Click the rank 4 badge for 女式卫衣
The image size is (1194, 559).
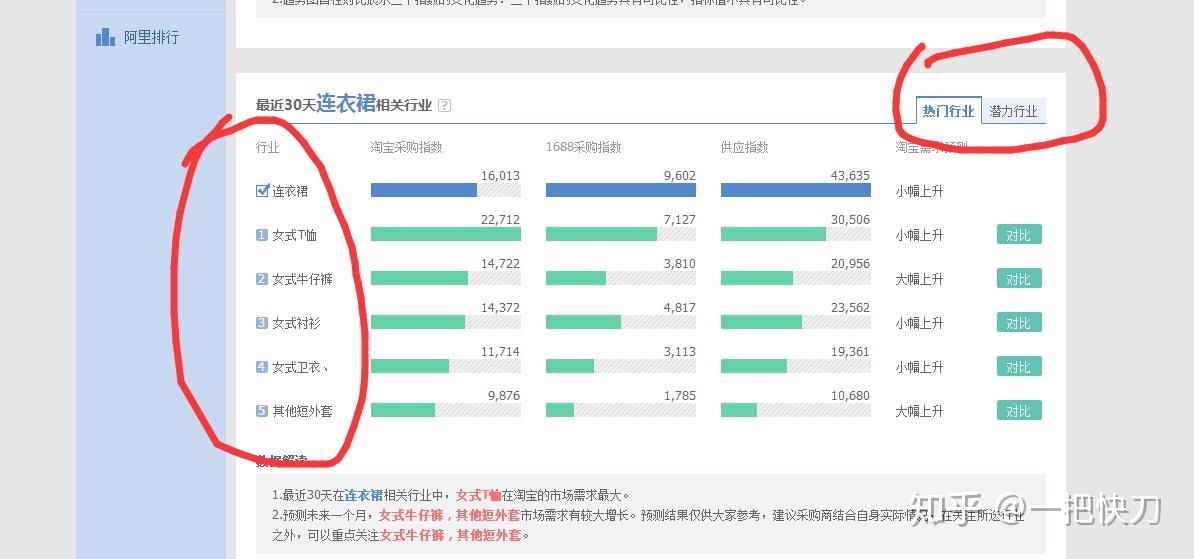(262, 367)
